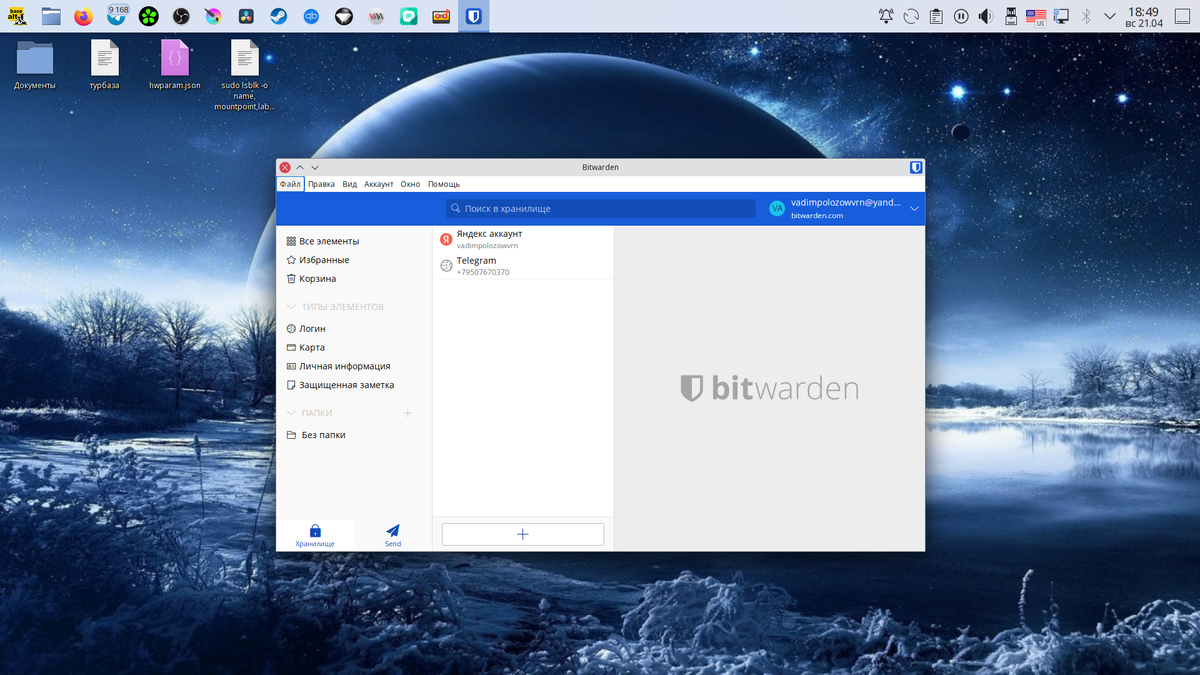
Task: Click the Поиск в хранилище search field
Action: click(601, 209)
